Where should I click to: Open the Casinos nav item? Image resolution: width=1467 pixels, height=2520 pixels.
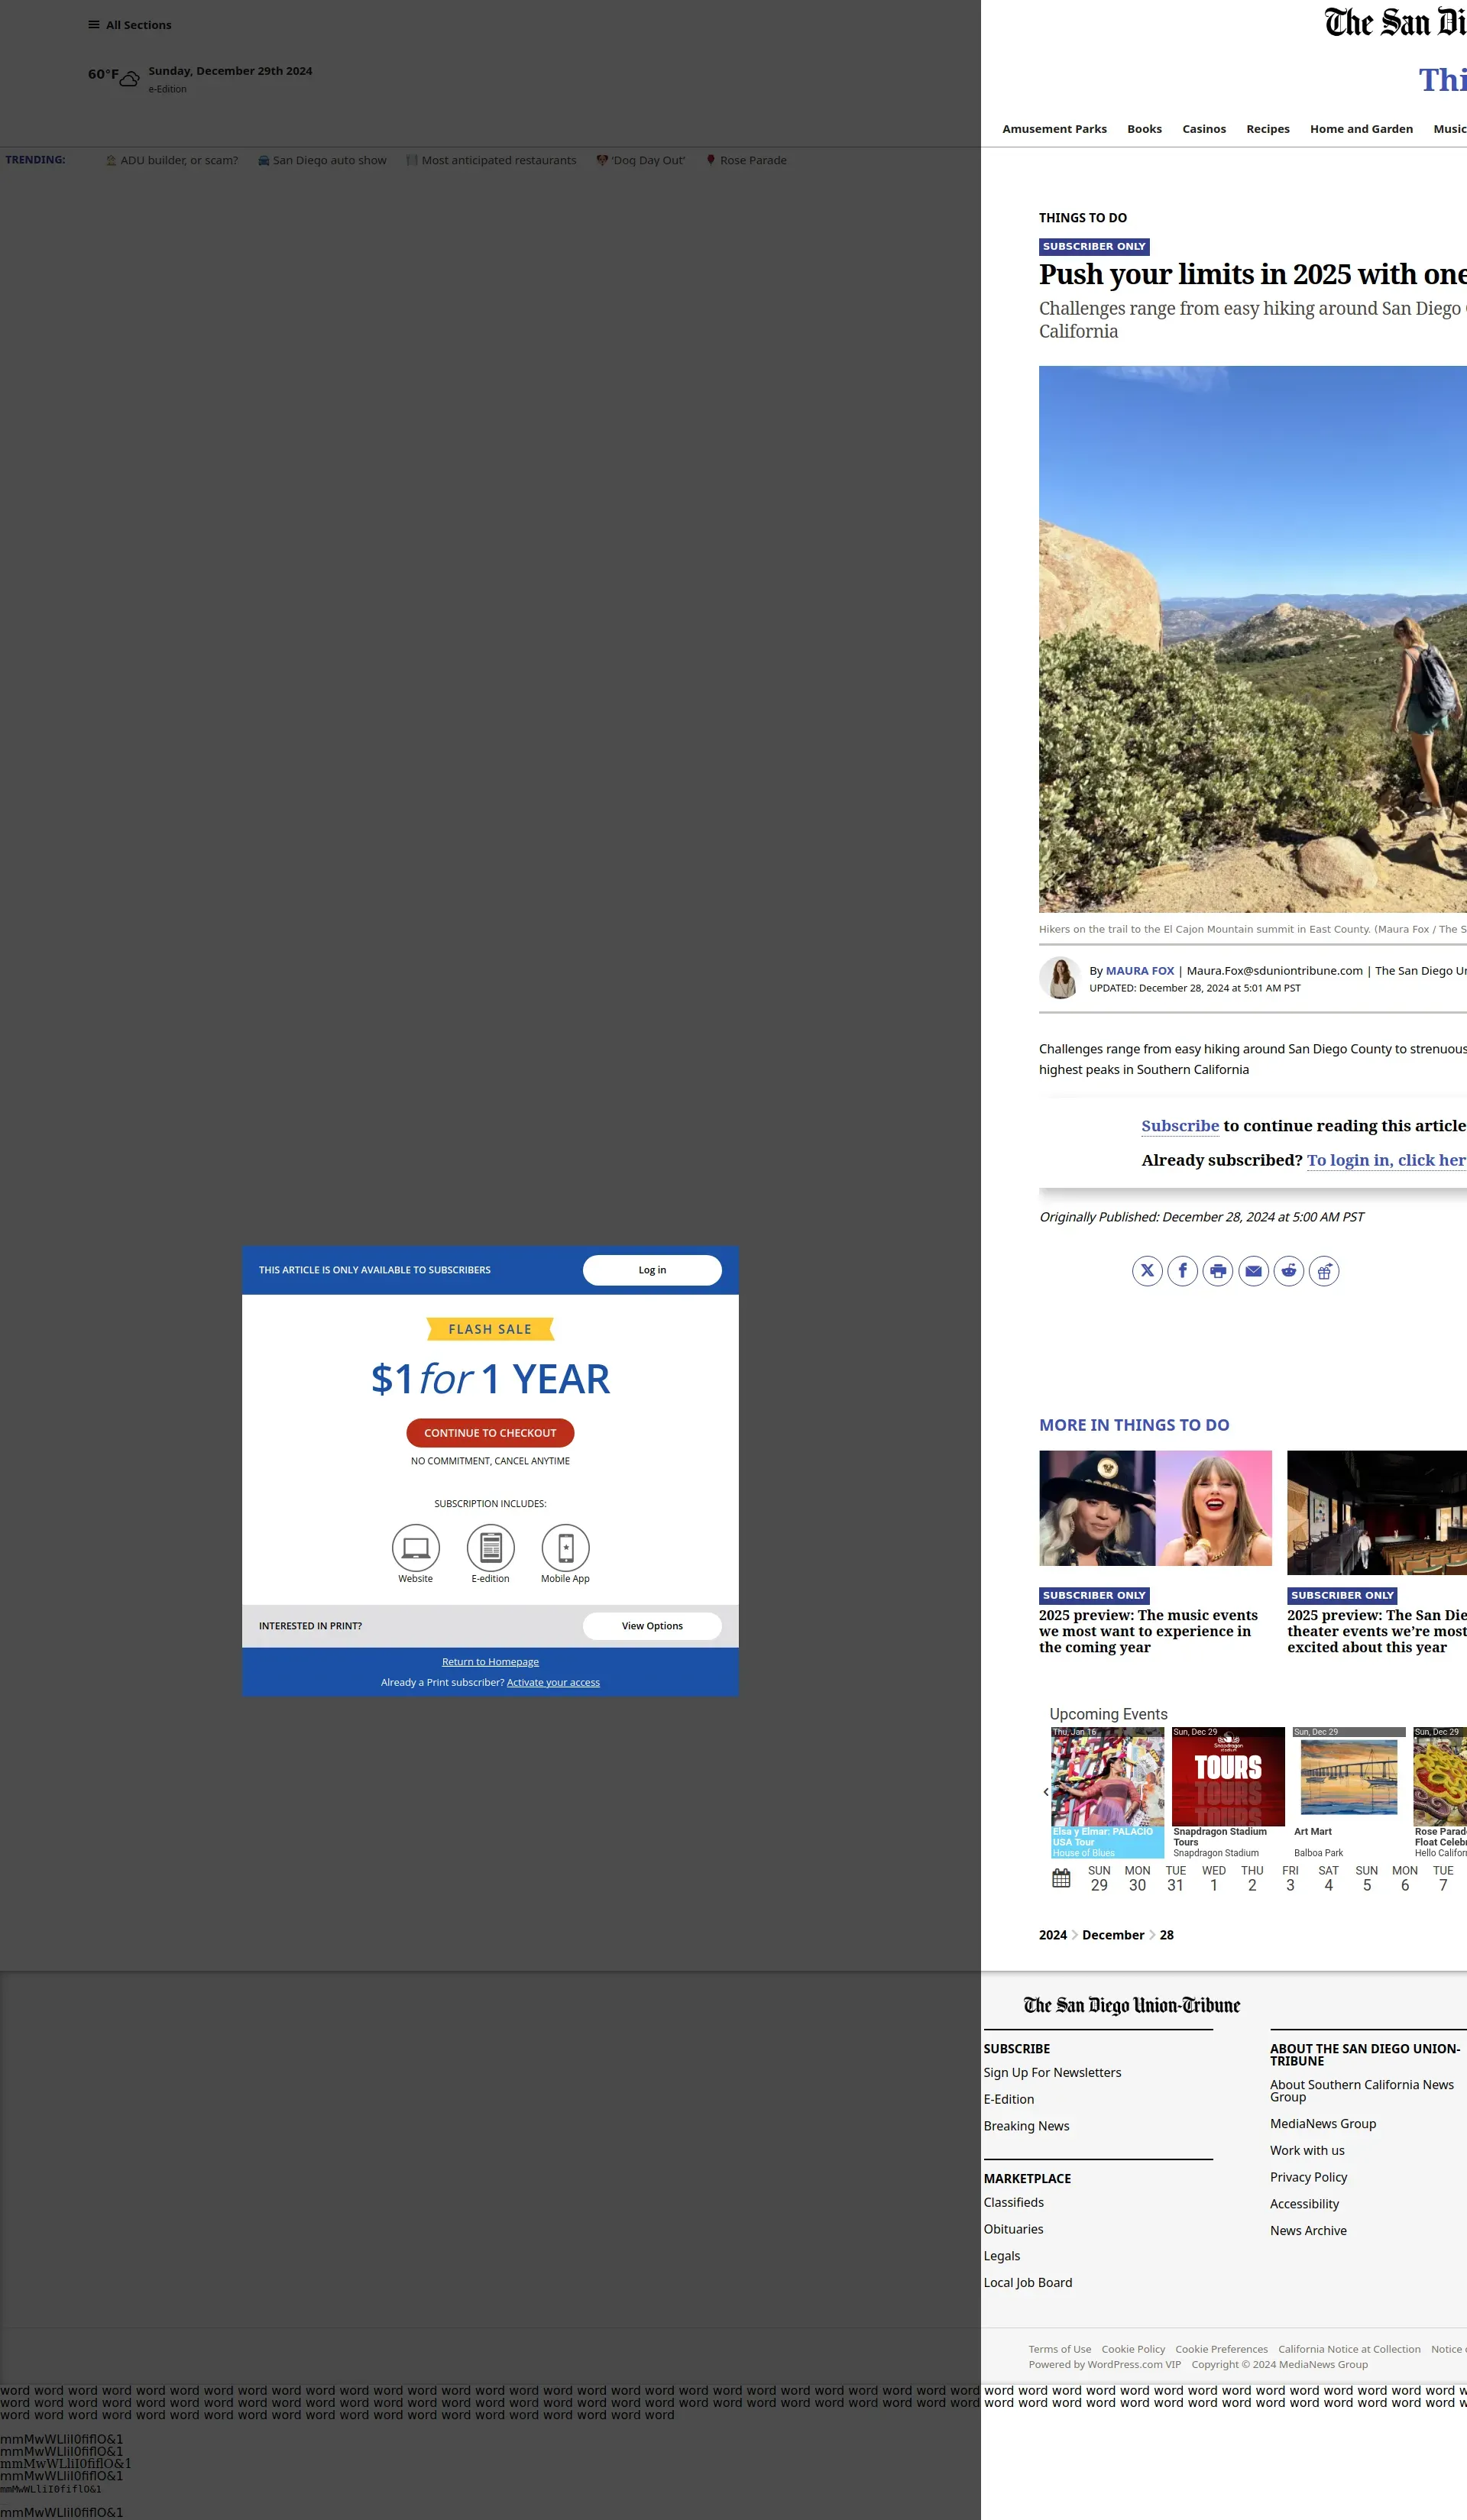pos(1203,129)
